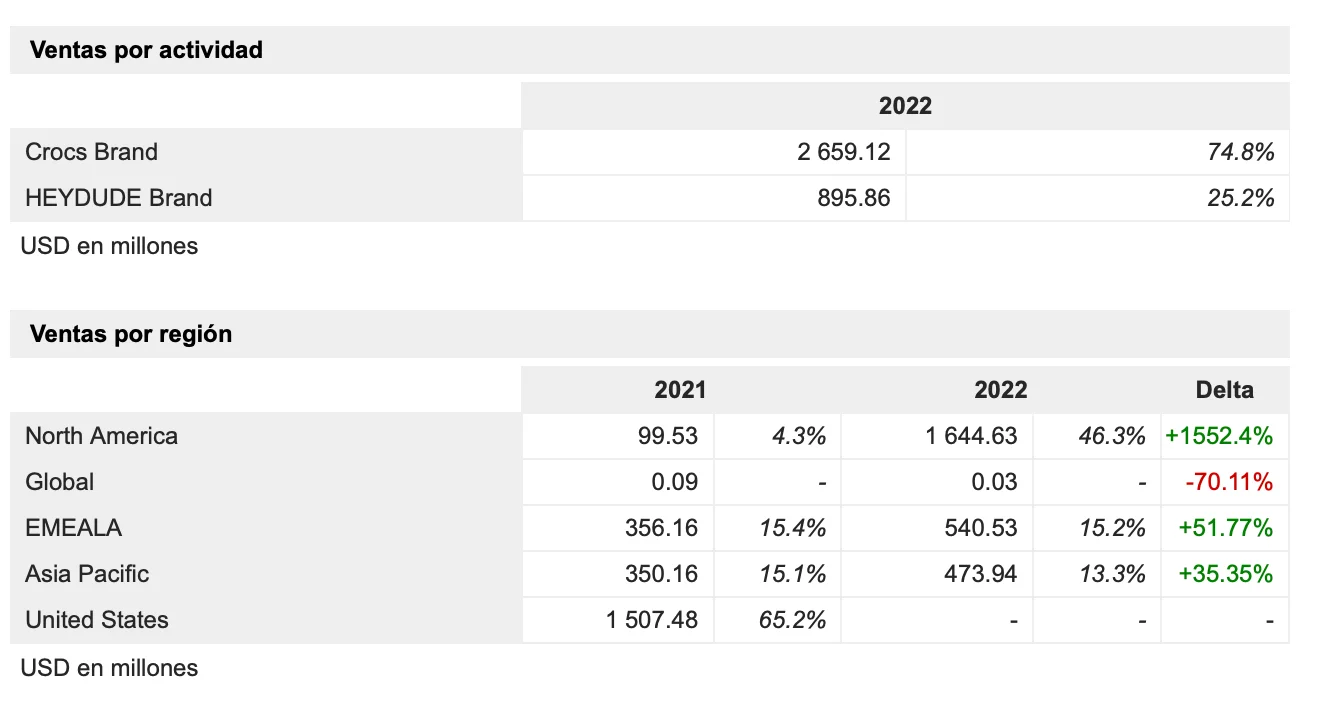1332x712 pixels.
Task: Select the North America row label
Action: [x=101, y=436]
